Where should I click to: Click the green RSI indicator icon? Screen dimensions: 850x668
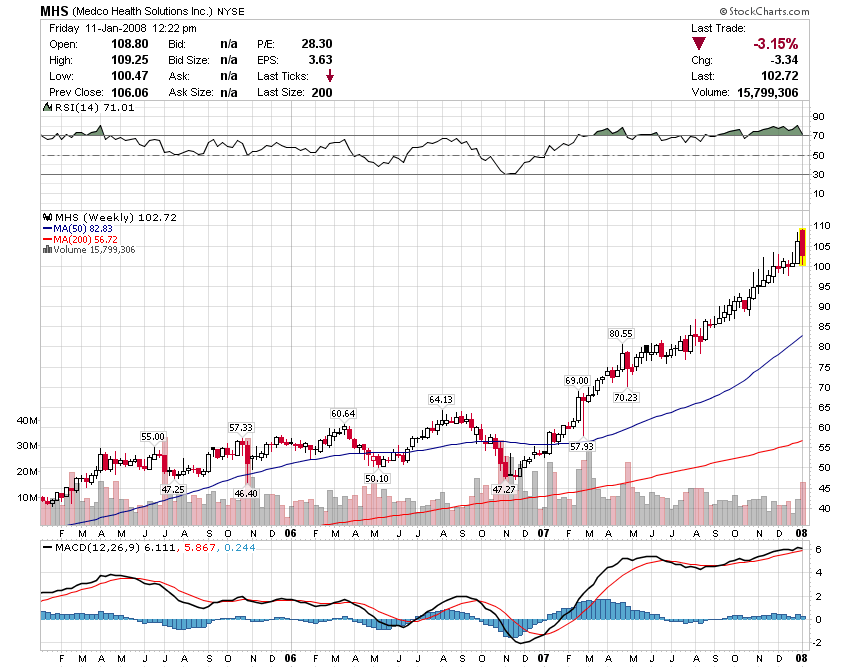click(47, 107)
